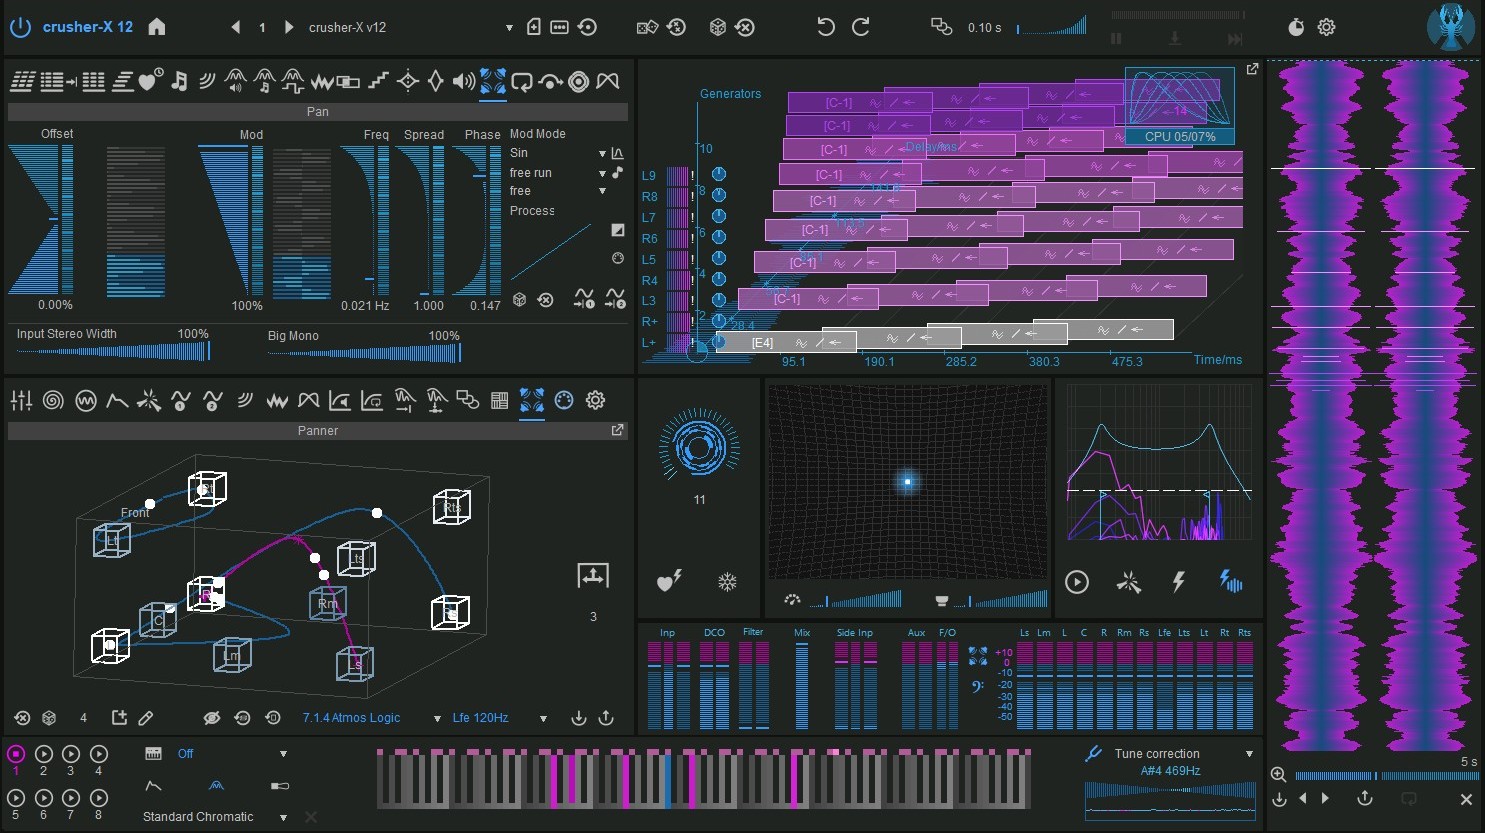This screenshot has width=1485, height=833.
Task: Click the lightning bolt icon under spectrum
Action: click(x=1178, y=582)
